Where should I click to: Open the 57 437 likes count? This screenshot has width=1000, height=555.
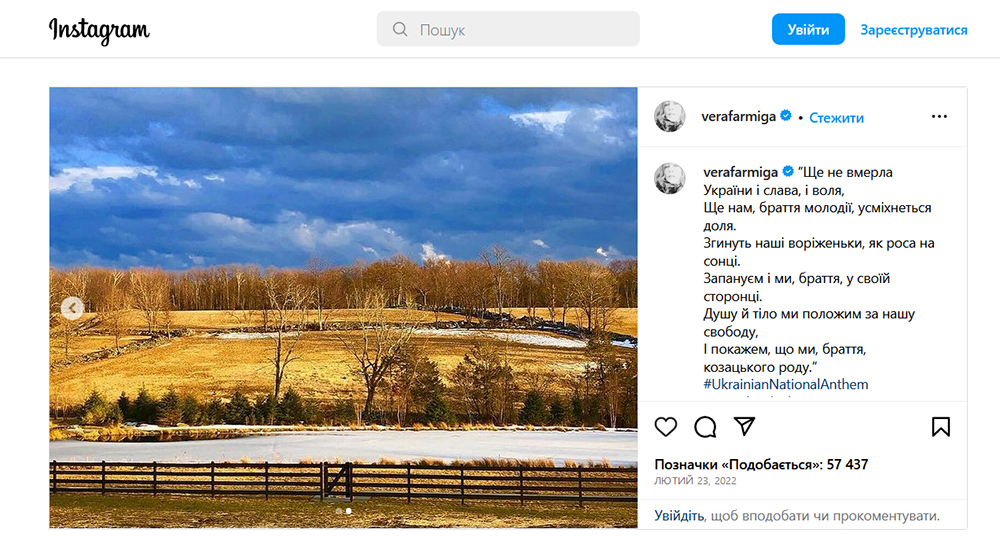pyautogui.click(x=842, y=465)
